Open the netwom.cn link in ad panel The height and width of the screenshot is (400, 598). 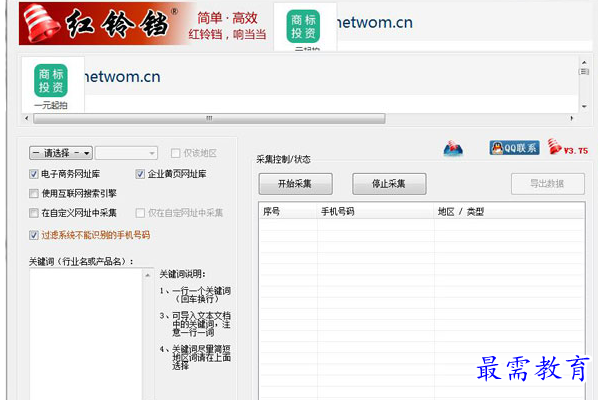pos(123,77)
